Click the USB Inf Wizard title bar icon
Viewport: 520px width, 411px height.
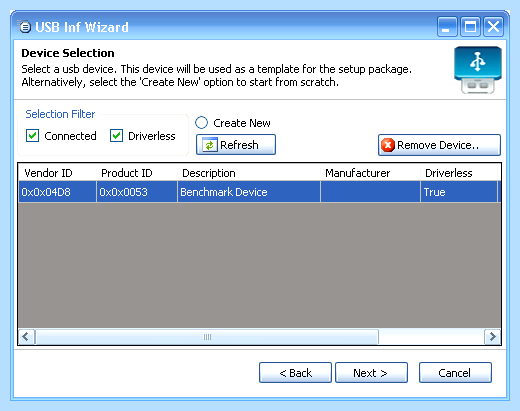(24, 27)
